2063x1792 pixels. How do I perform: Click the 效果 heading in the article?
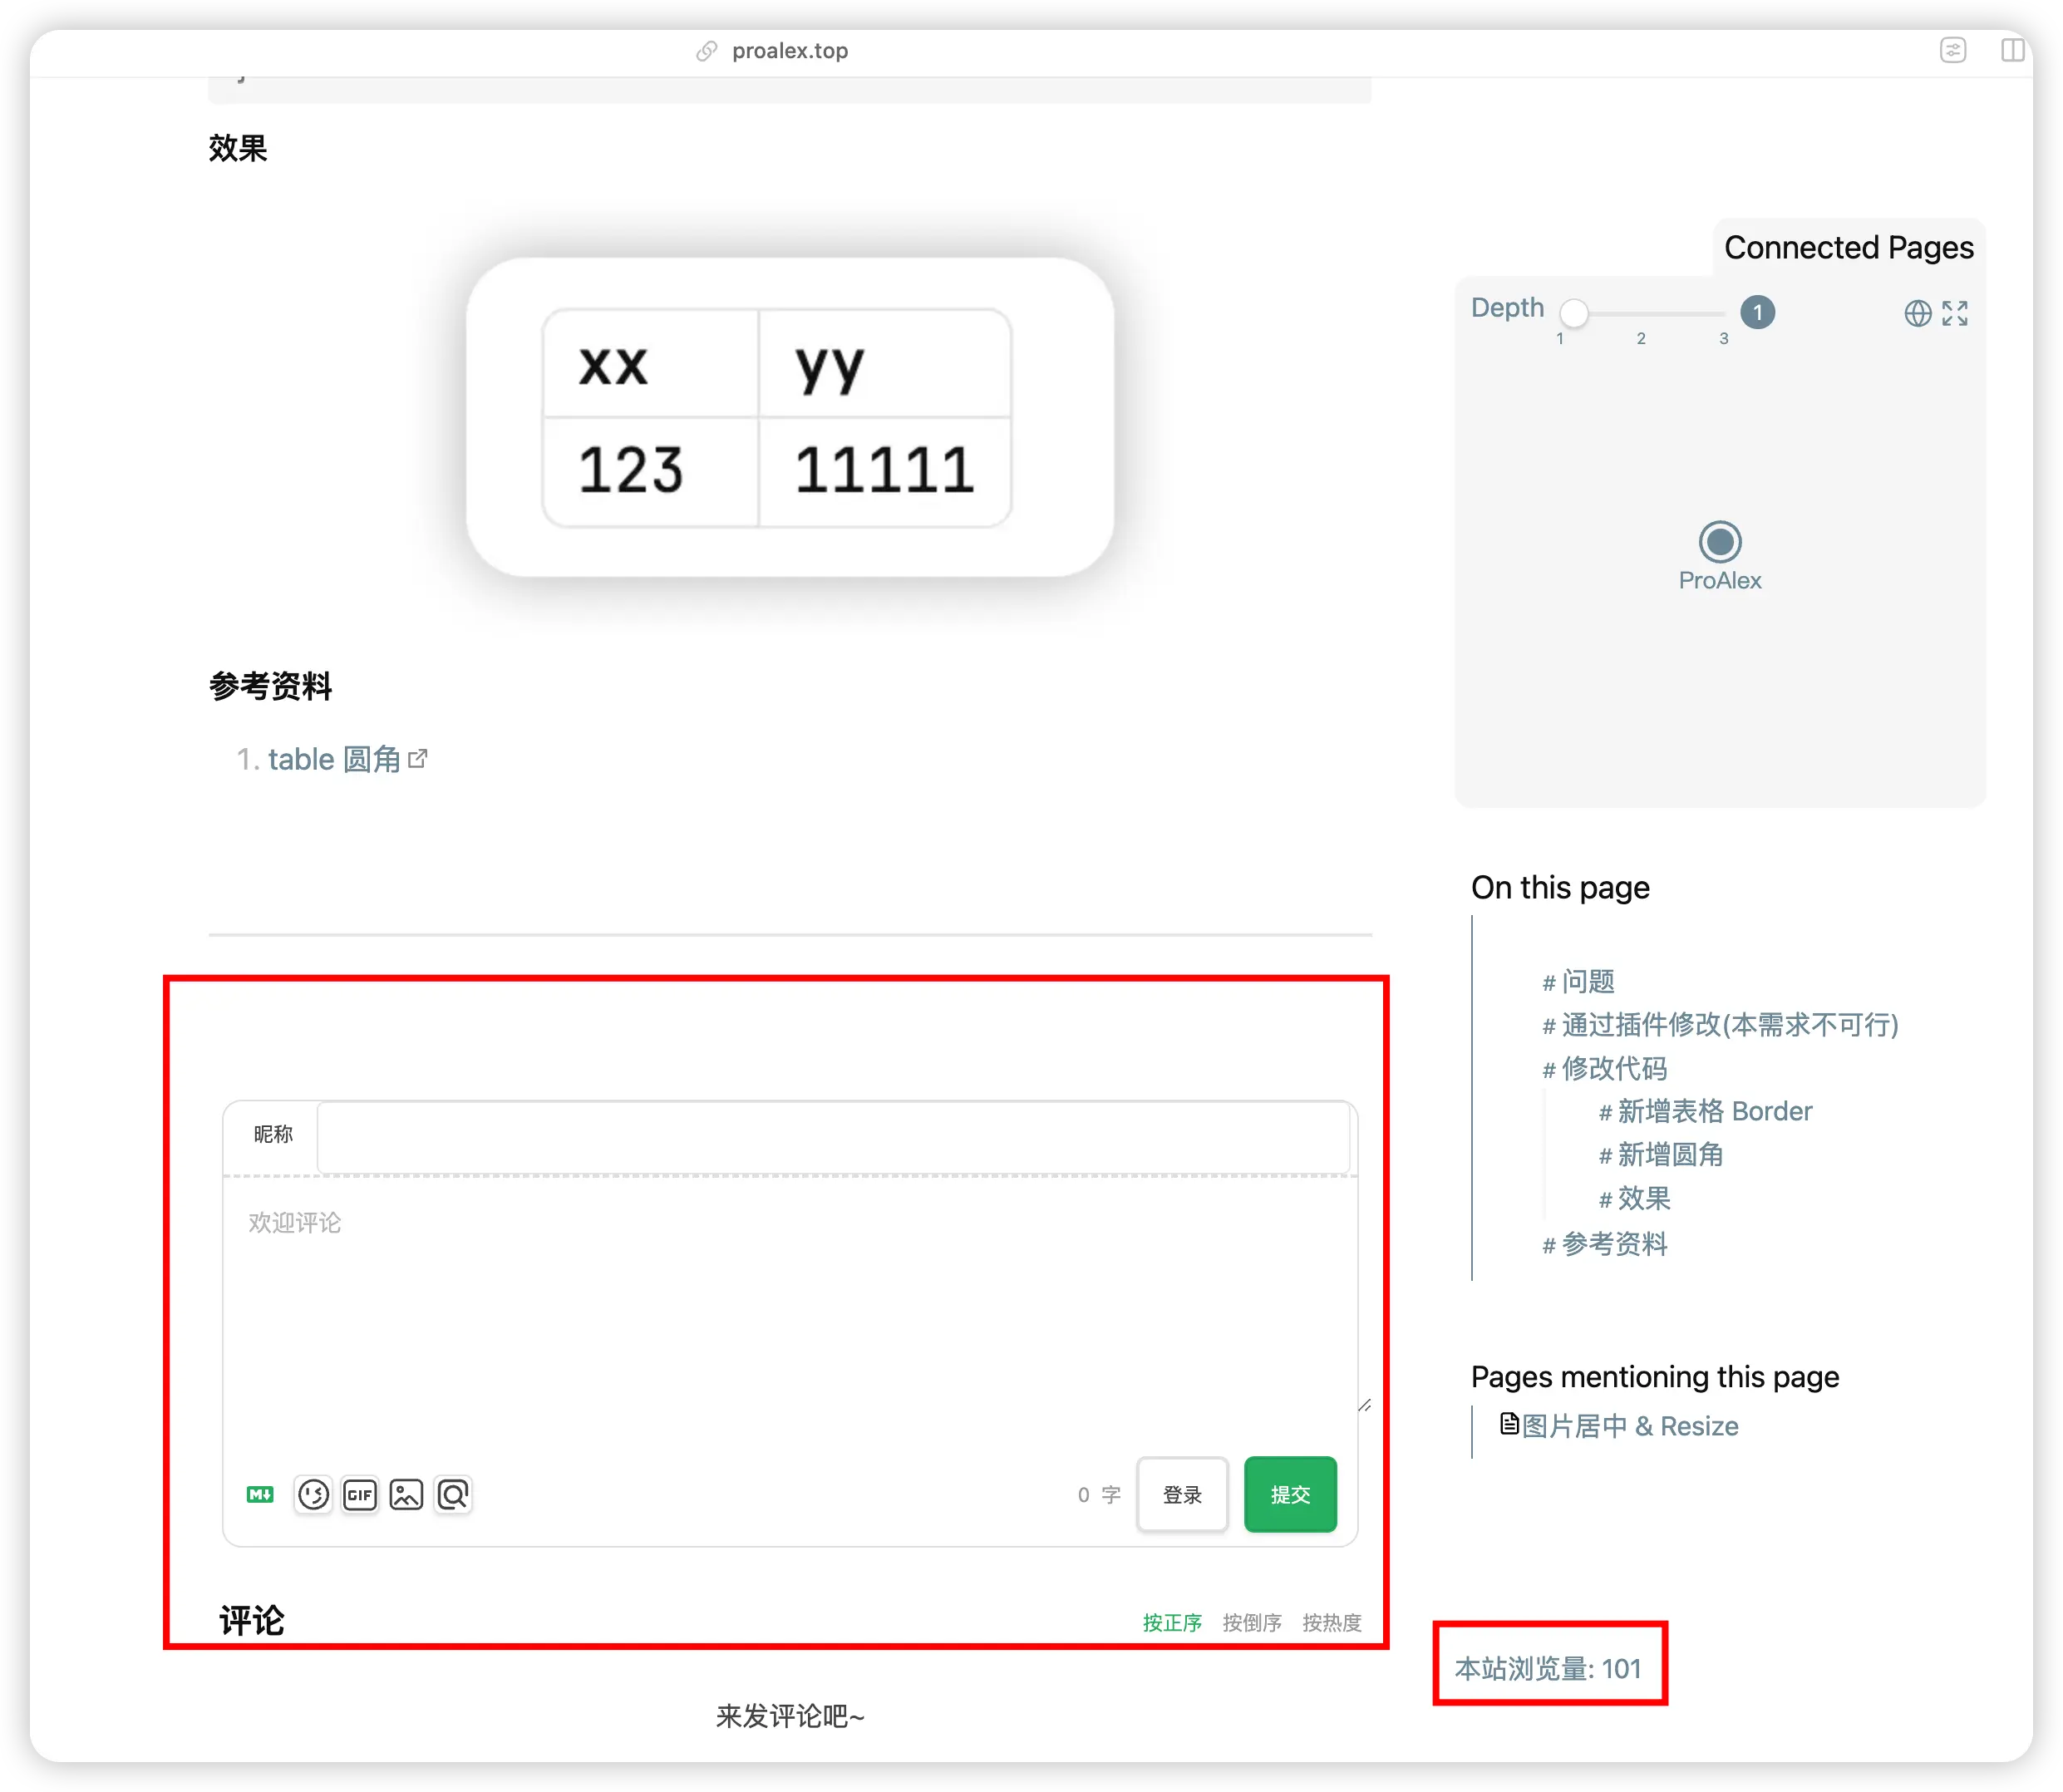(x=238, y=148)
